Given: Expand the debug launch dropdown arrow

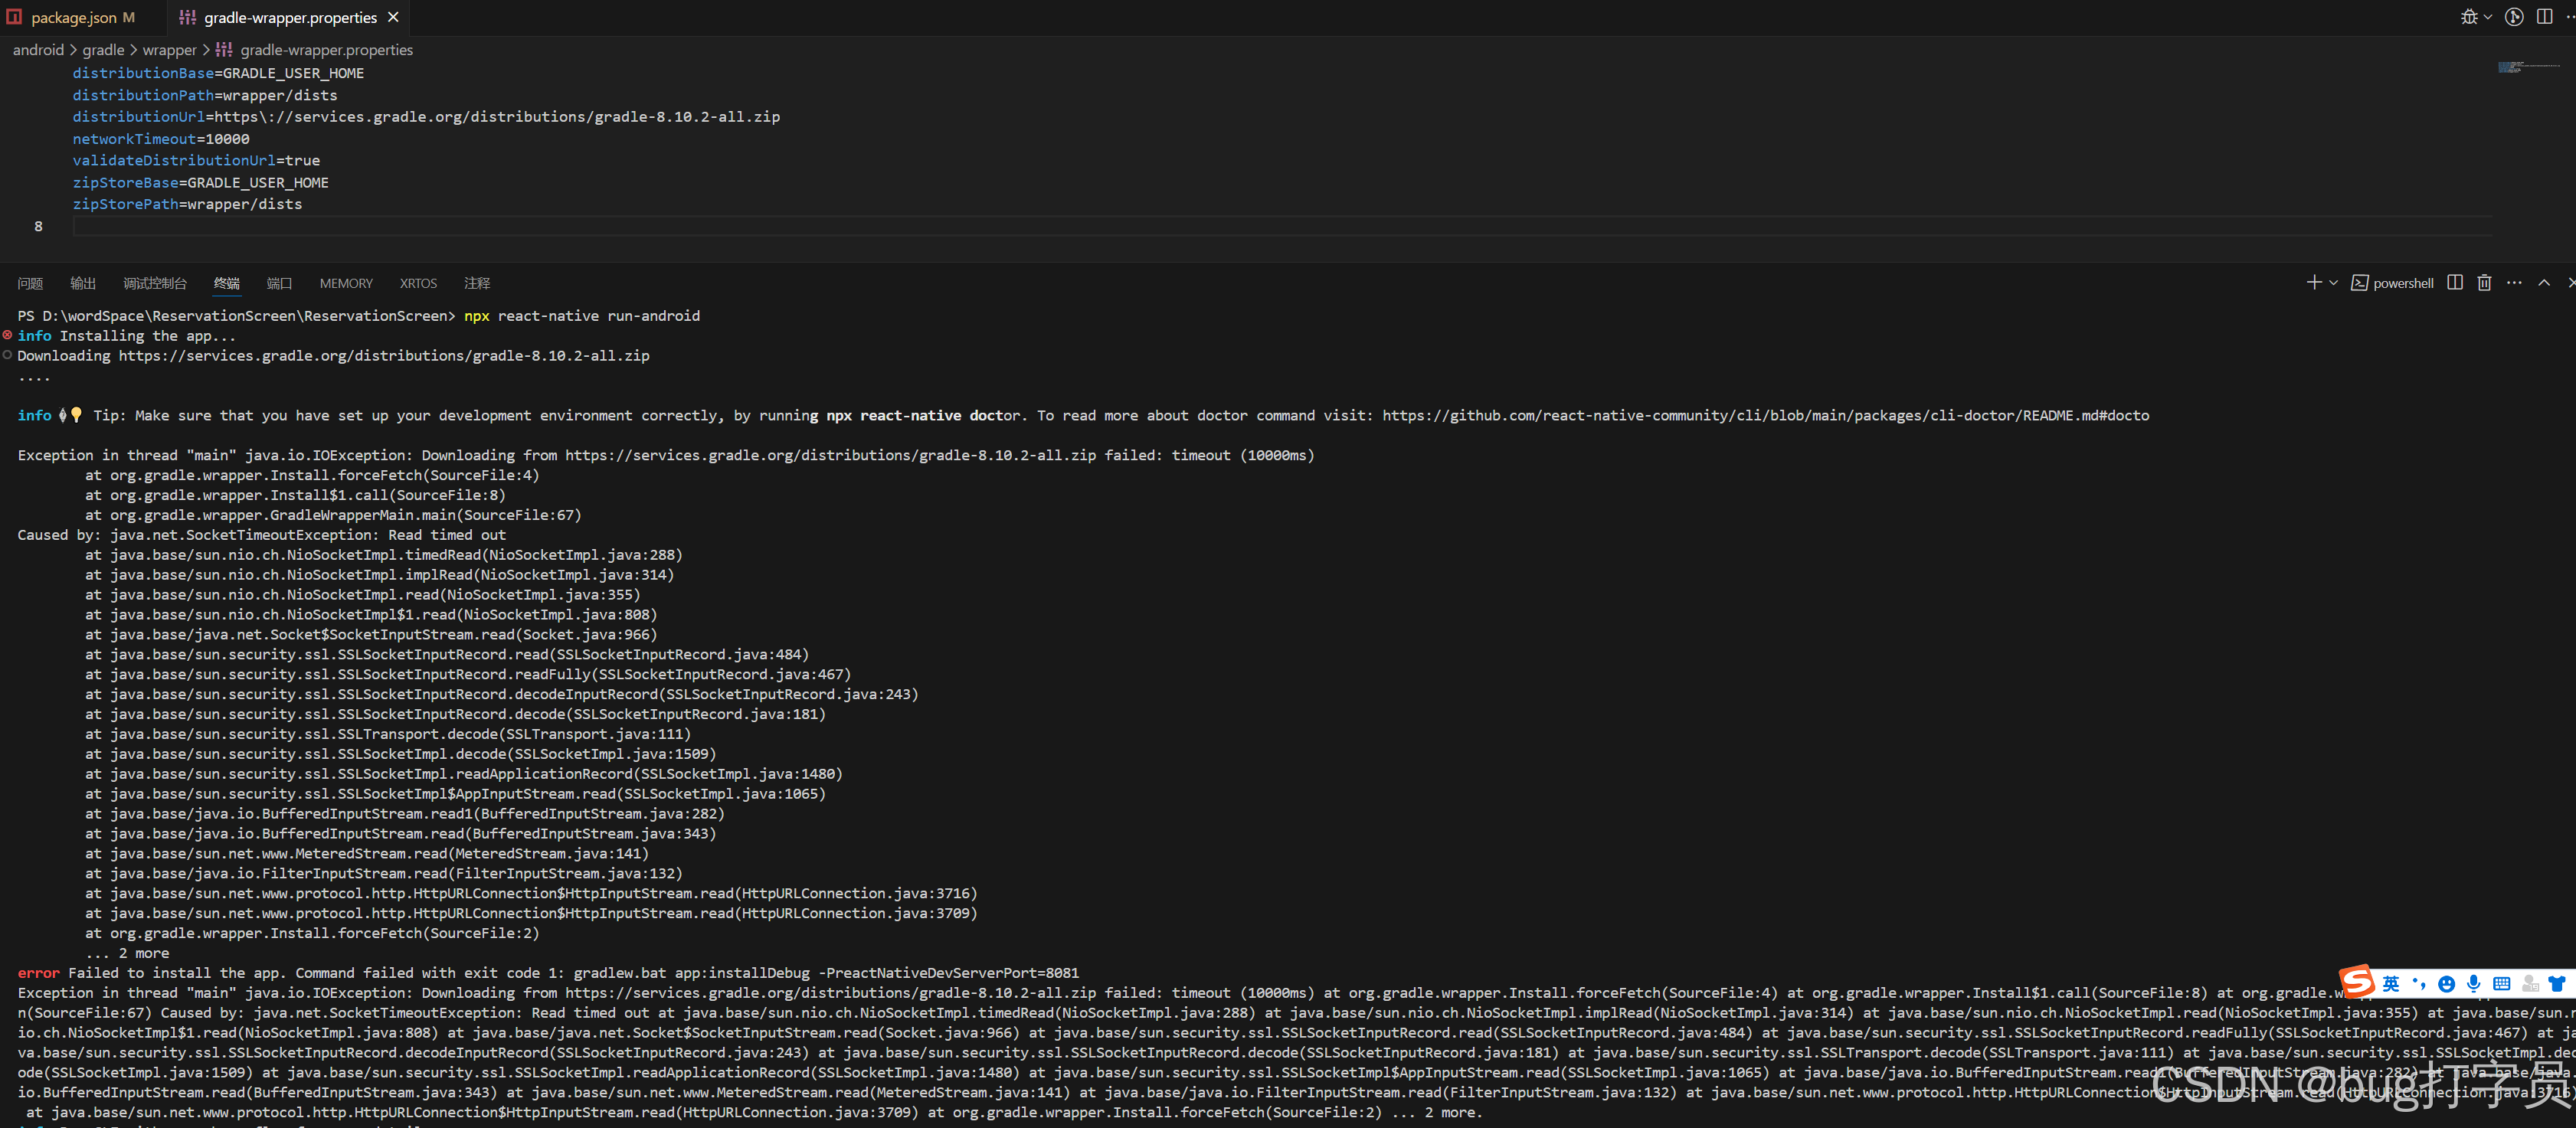Looking at the screenshot, I should coord(2488,17).
